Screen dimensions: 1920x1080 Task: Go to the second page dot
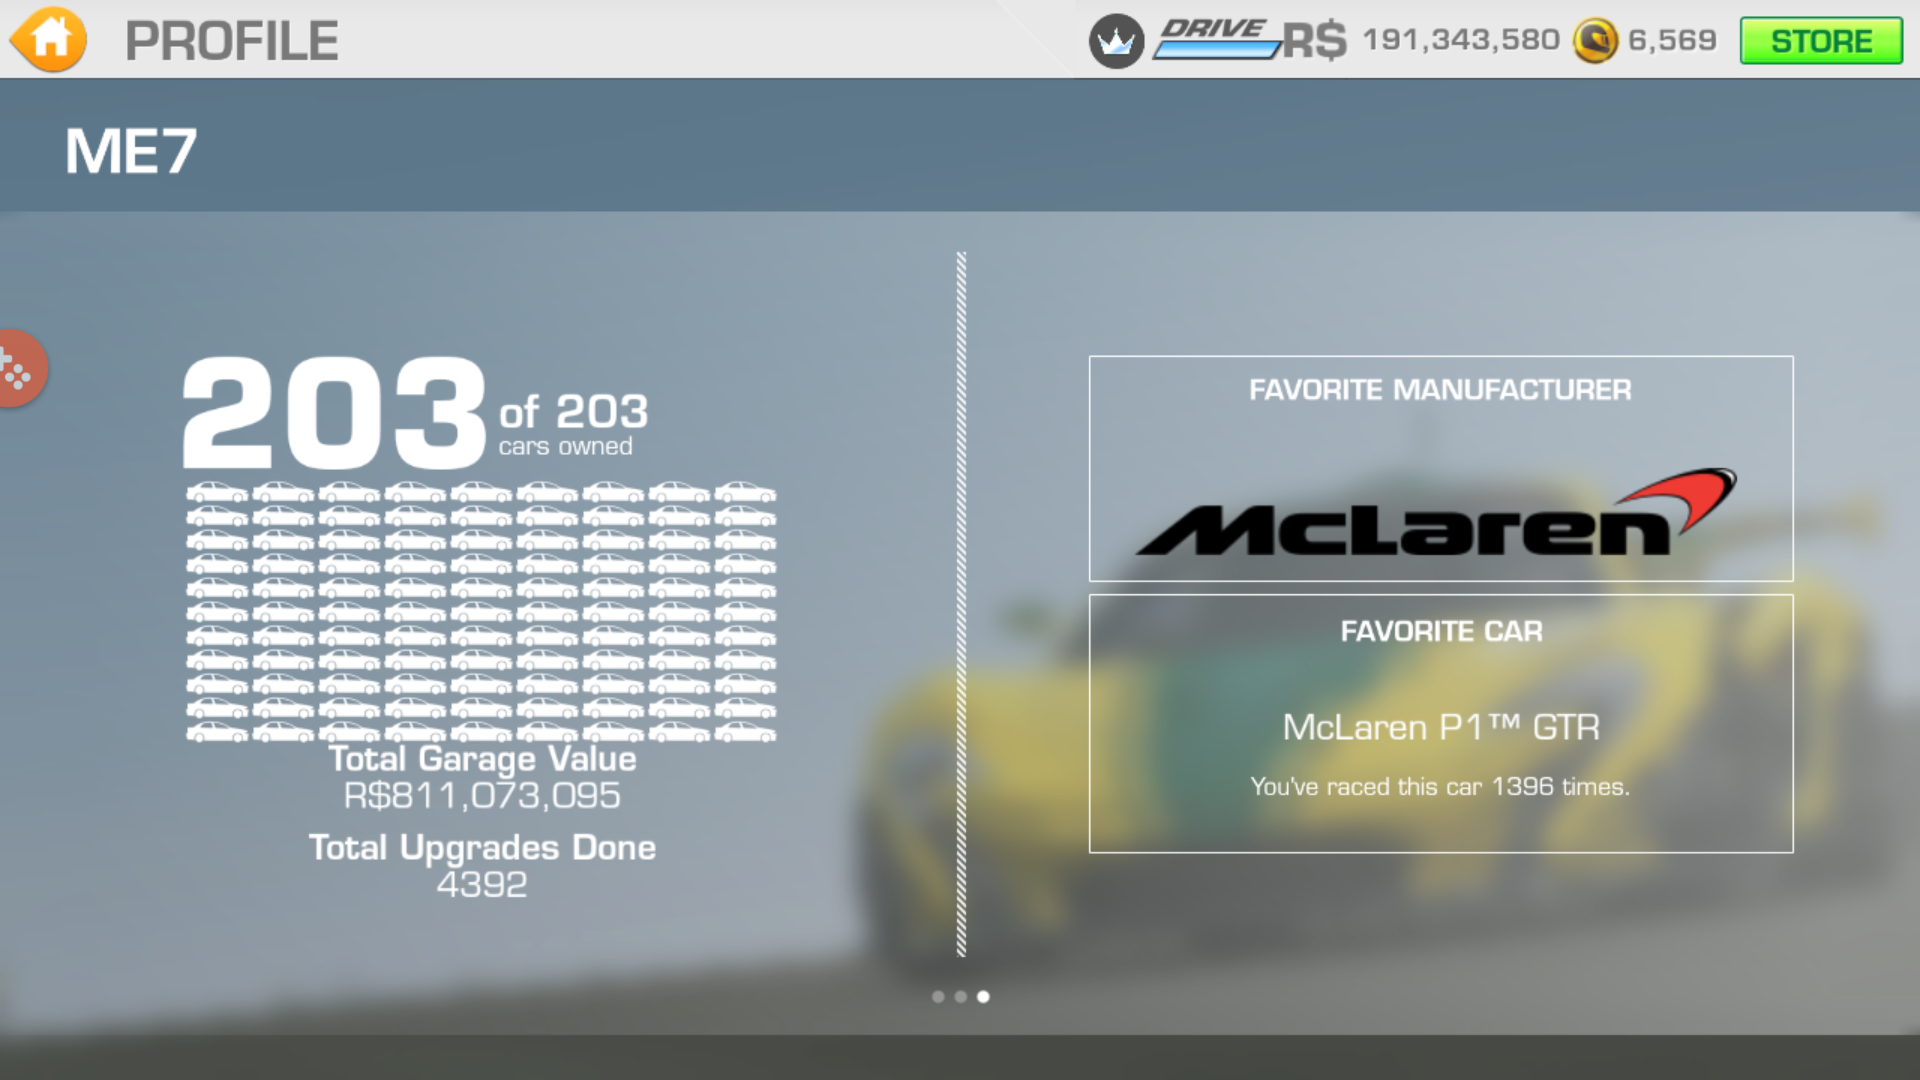[961, 997]
